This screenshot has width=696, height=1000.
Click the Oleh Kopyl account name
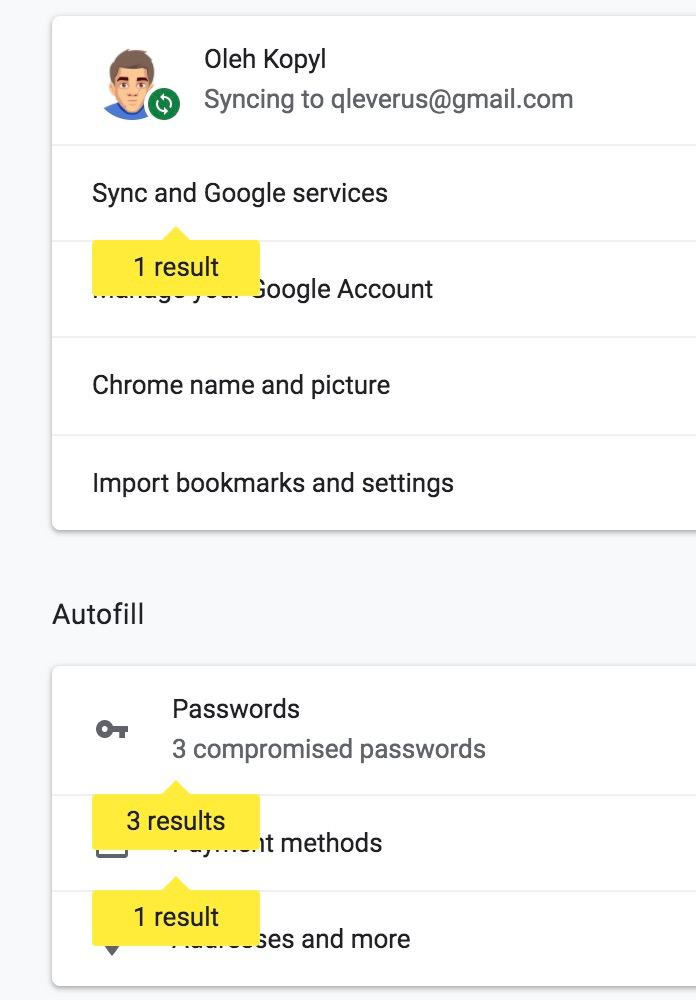265,59
